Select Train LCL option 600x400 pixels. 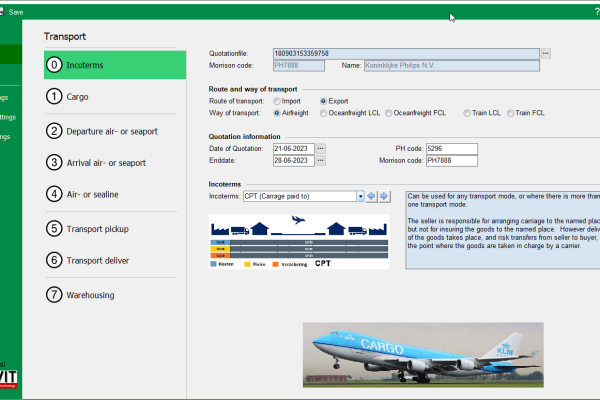coord(467,113)
